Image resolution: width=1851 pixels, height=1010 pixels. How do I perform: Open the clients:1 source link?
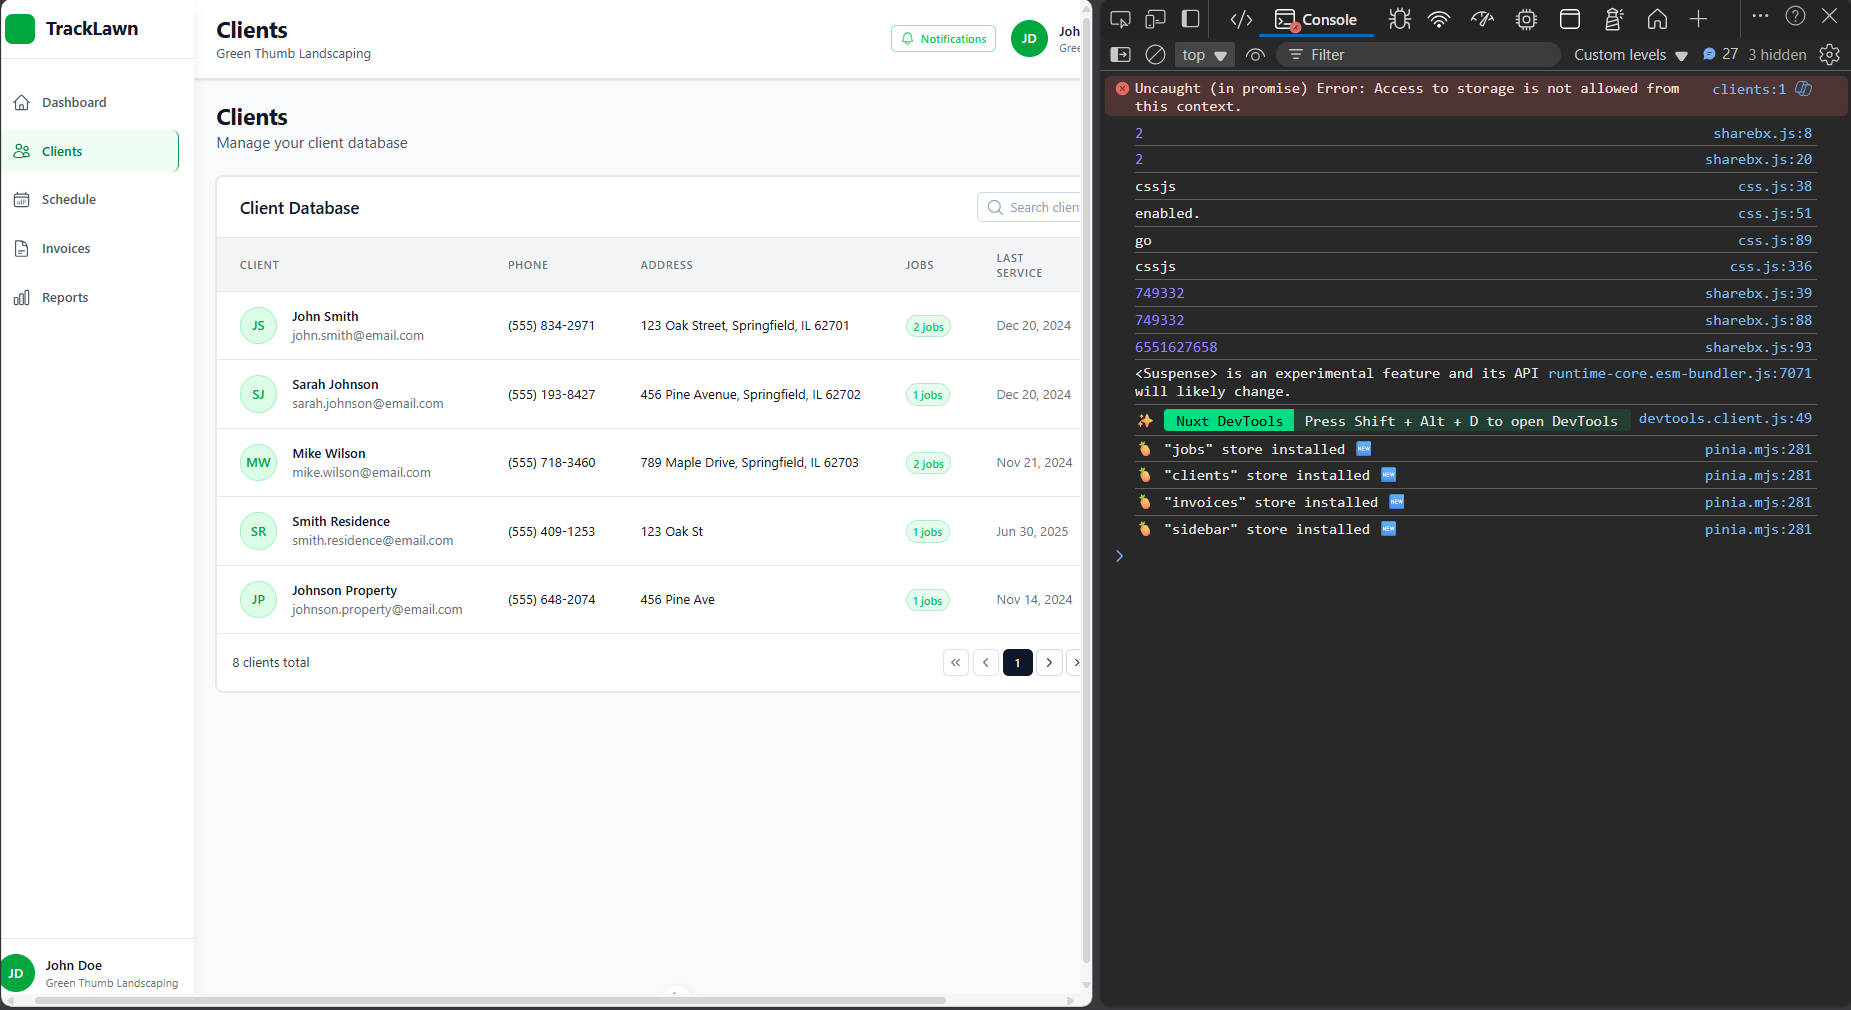[x=1749, y=89]
